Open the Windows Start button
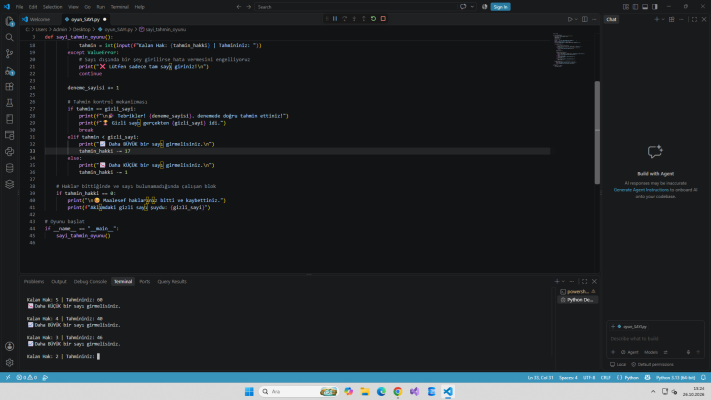The height and width of the screenshot is (400, 711). [x=249, y=391]
